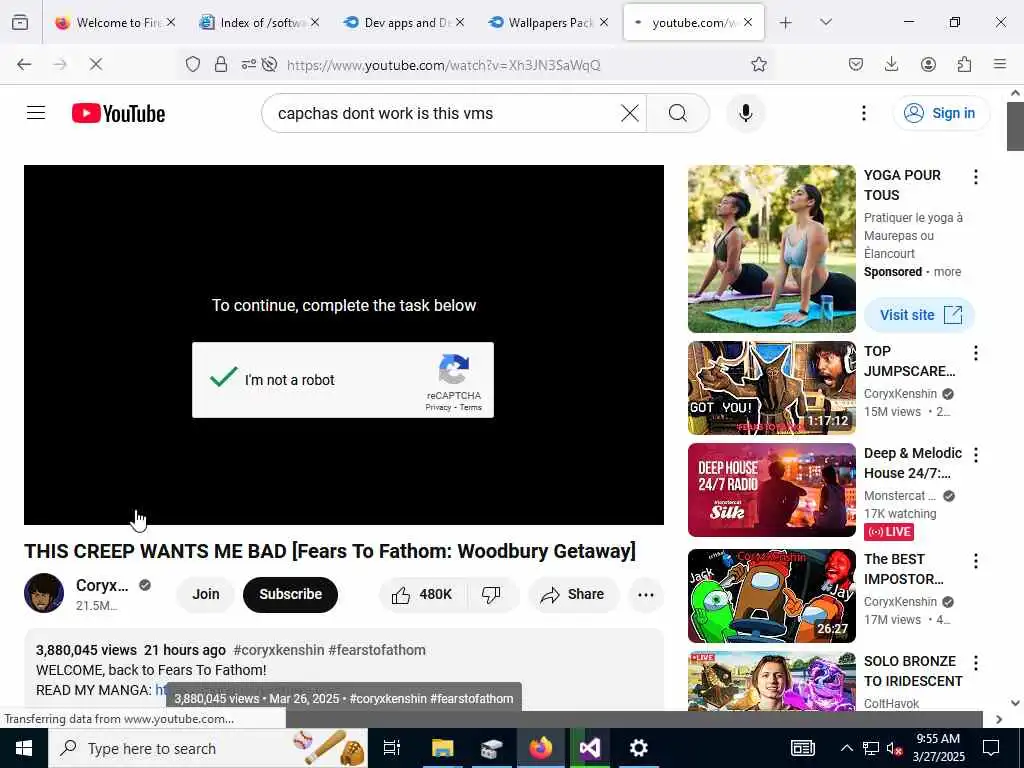
Task: Open the Firefox account icon
Action: [x=928, y=64]
